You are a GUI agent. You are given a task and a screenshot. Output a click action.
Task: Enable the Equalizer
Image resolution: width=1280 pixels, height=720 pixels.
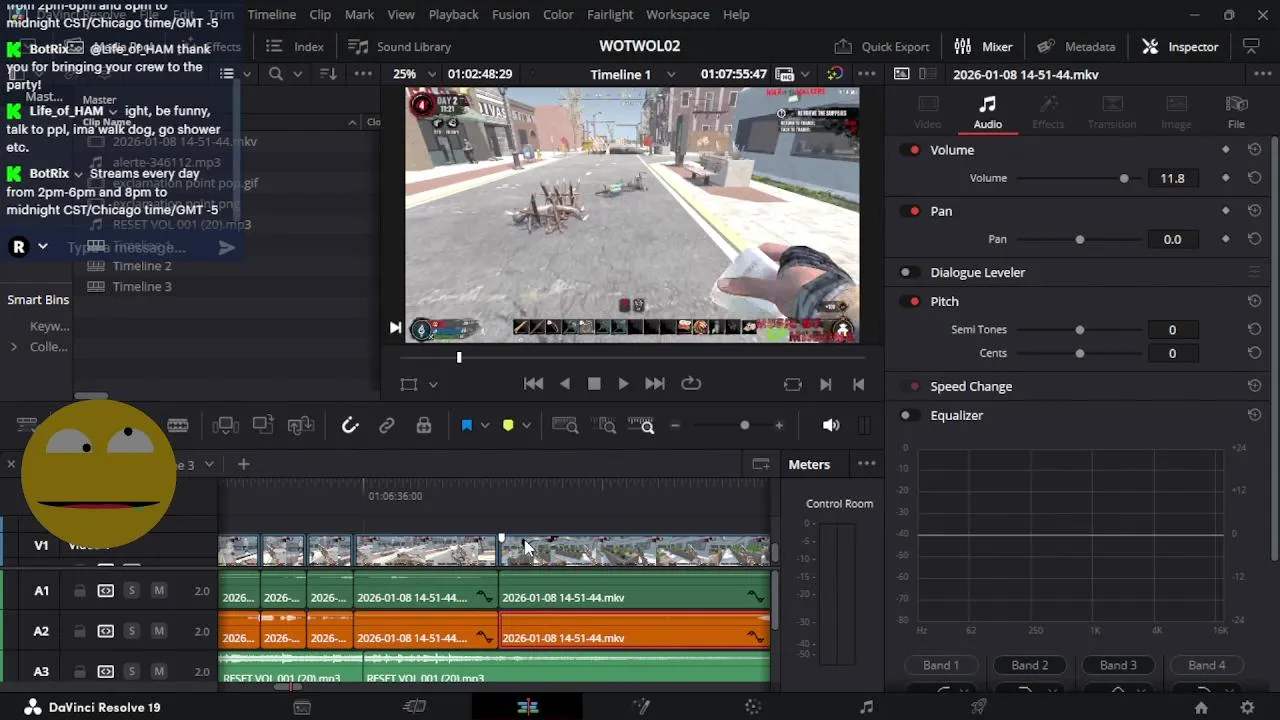click(x=910, y=415)
